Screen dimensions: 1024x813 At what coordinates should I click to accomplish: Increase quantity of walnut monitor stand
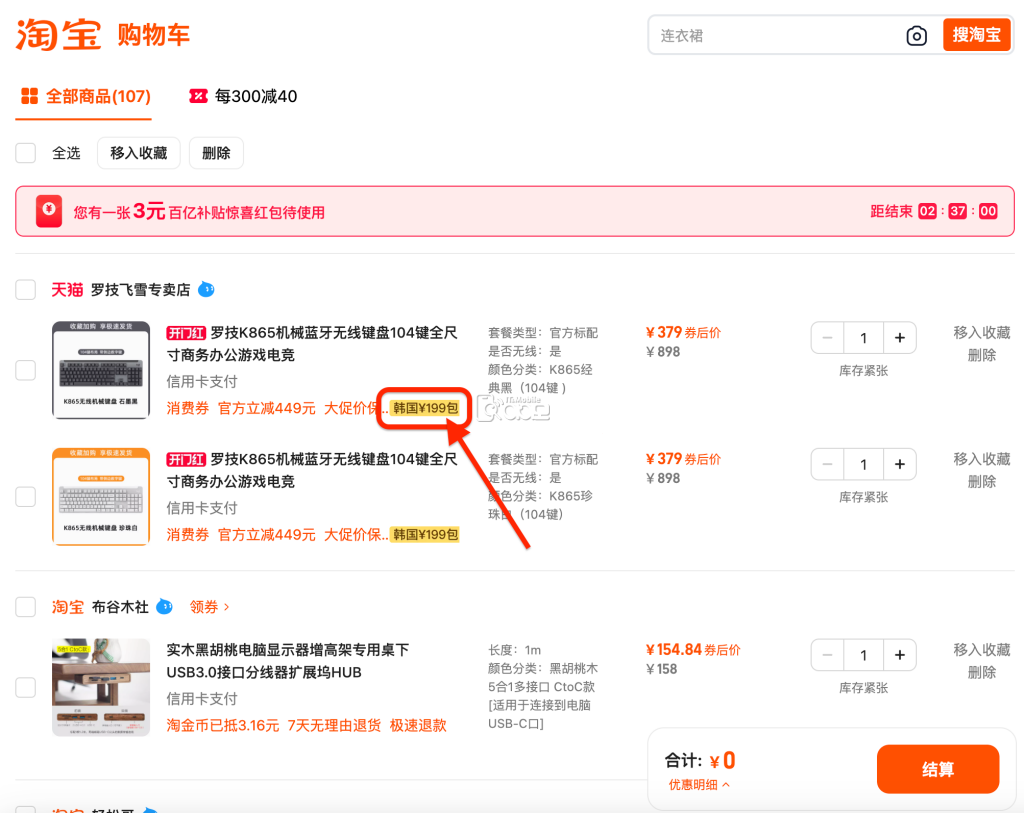tap(899, 655)
